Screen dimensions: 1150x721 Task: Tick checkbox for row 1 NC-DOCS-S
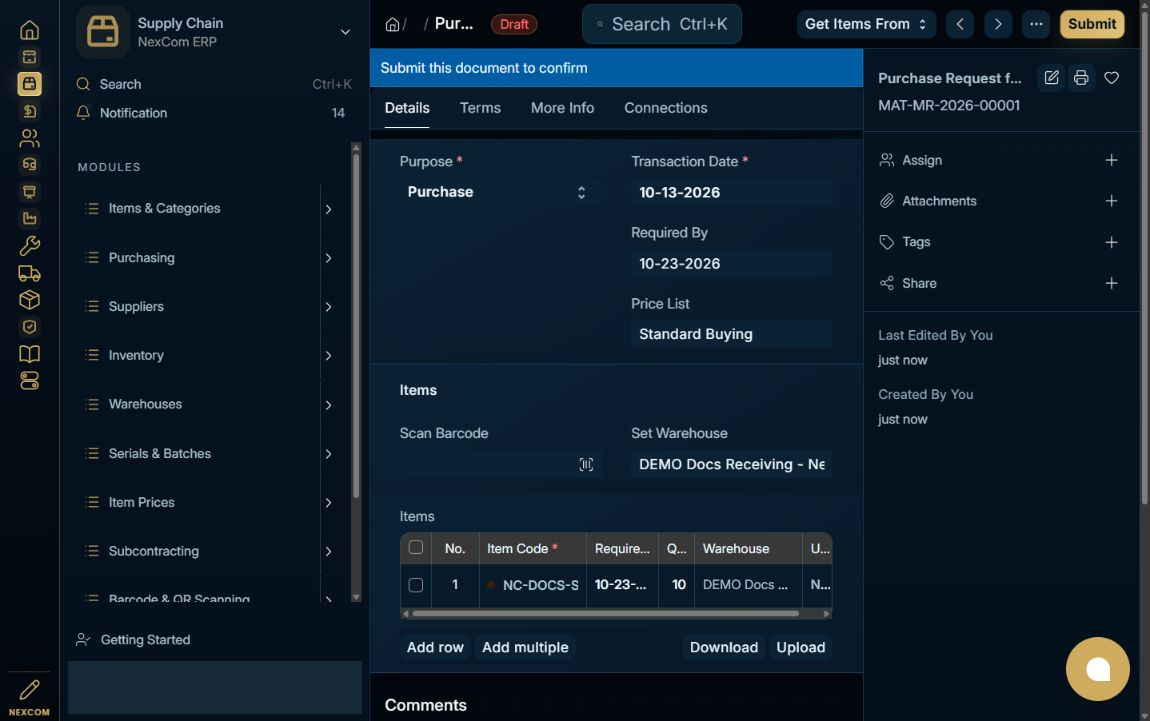pyautogui.click(x=416, y=585)
